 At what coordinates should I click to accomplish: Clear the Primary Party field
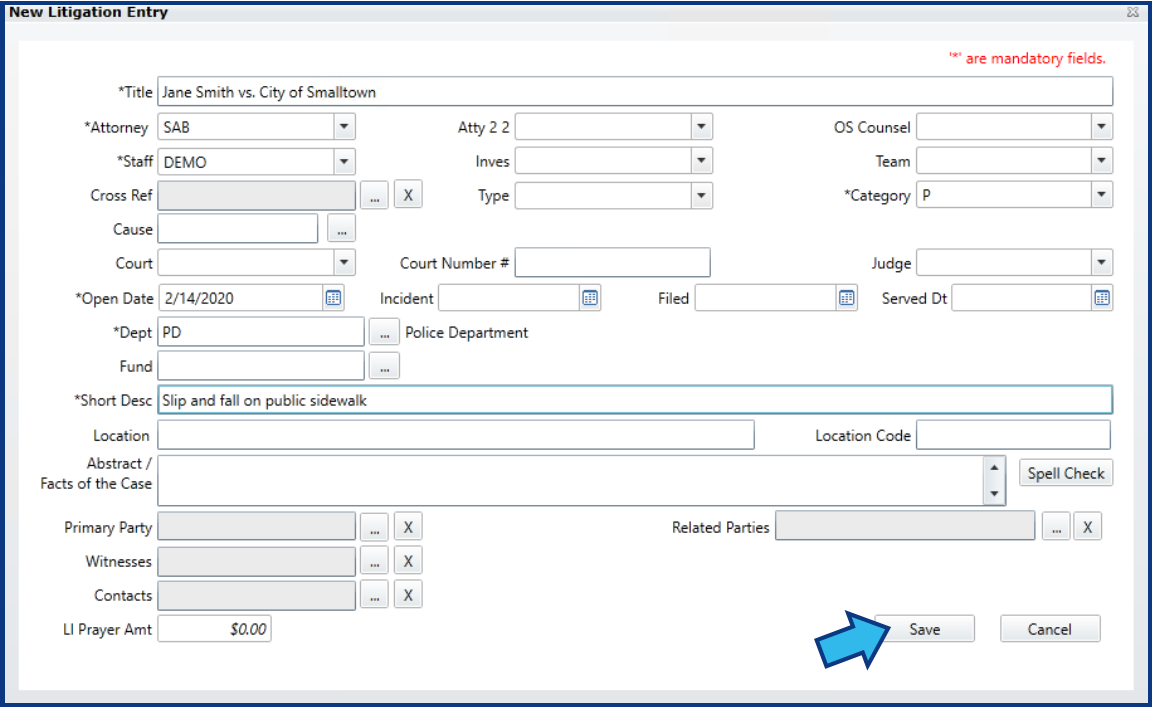click(x=408, y=527)
